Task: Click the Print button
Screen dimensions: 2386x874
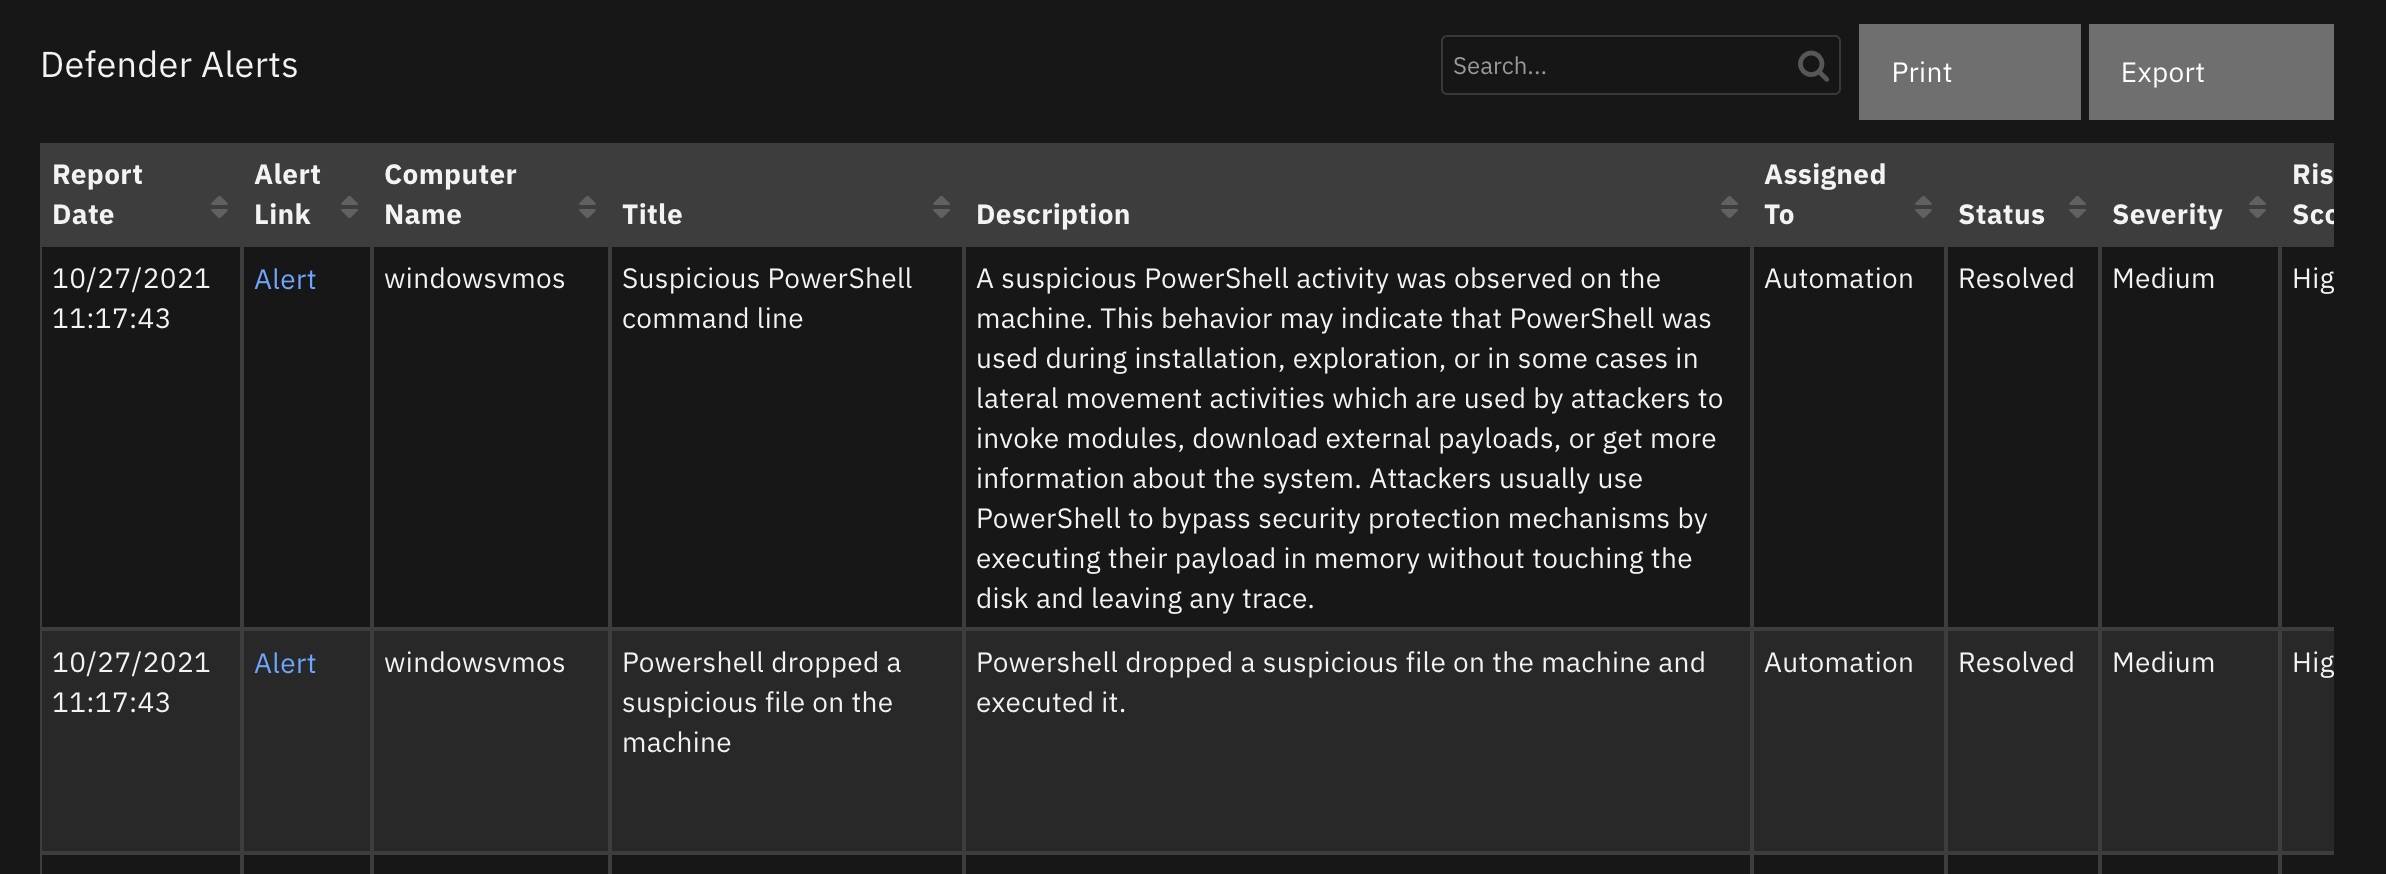Action: (x=1969, y=72)
